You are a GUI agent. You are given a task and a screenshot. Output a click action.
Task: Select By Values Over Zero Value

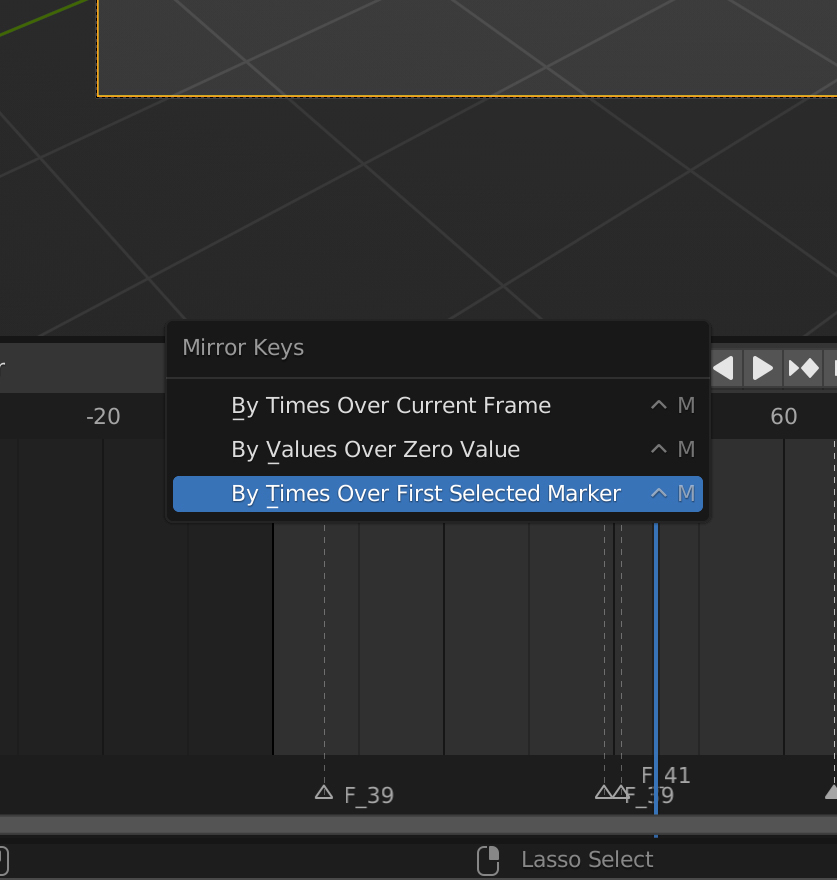[x=375, y=450]
